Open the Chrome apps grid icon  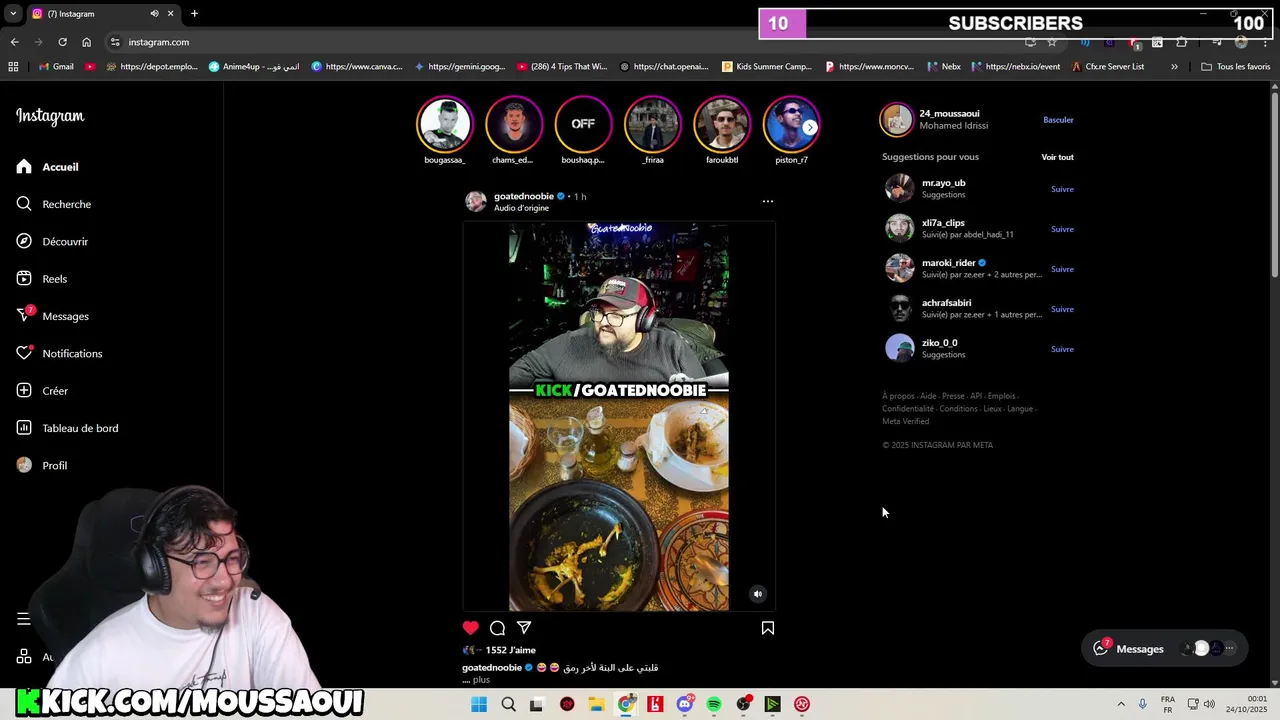[13, 67]
